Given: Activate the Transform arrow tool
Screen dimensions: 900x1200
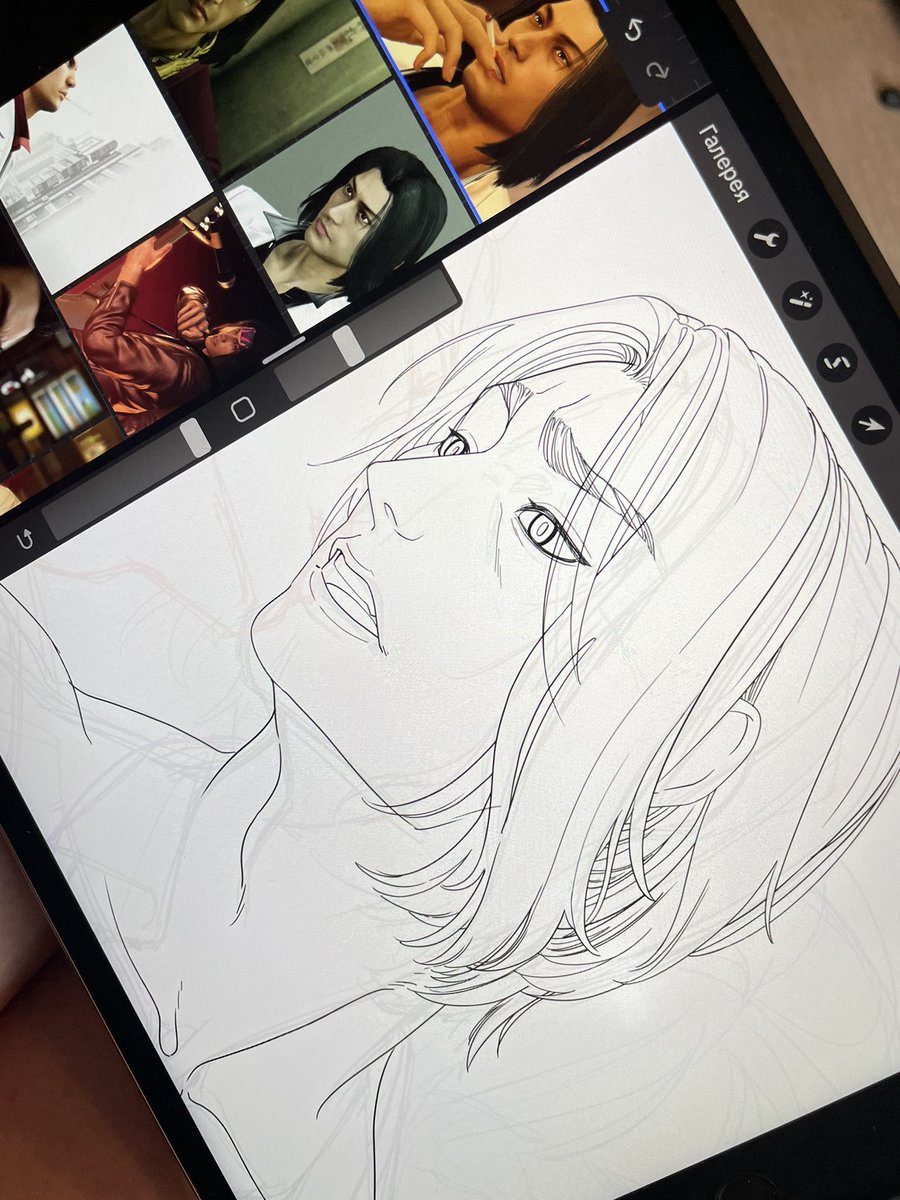Looking at the screenshot, I should [x=871, y=424].
